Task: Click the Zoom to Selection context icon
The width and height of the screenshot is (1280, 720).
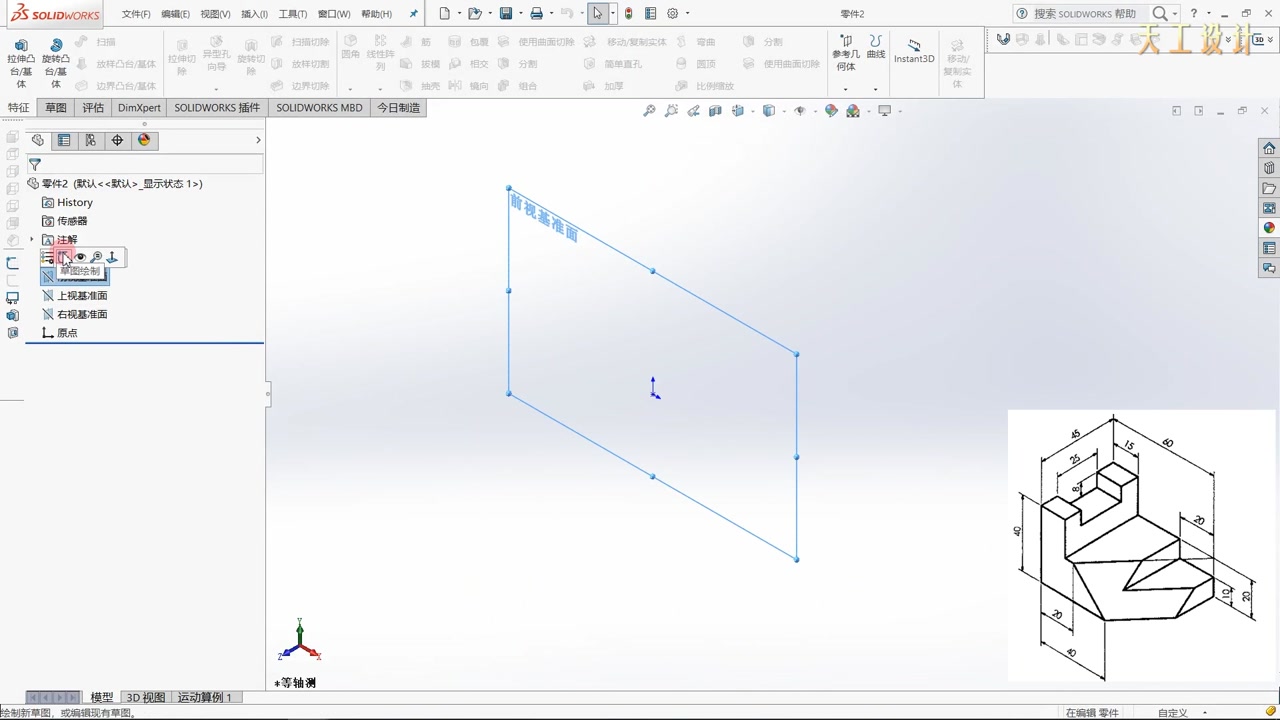Action: [96, 257]
